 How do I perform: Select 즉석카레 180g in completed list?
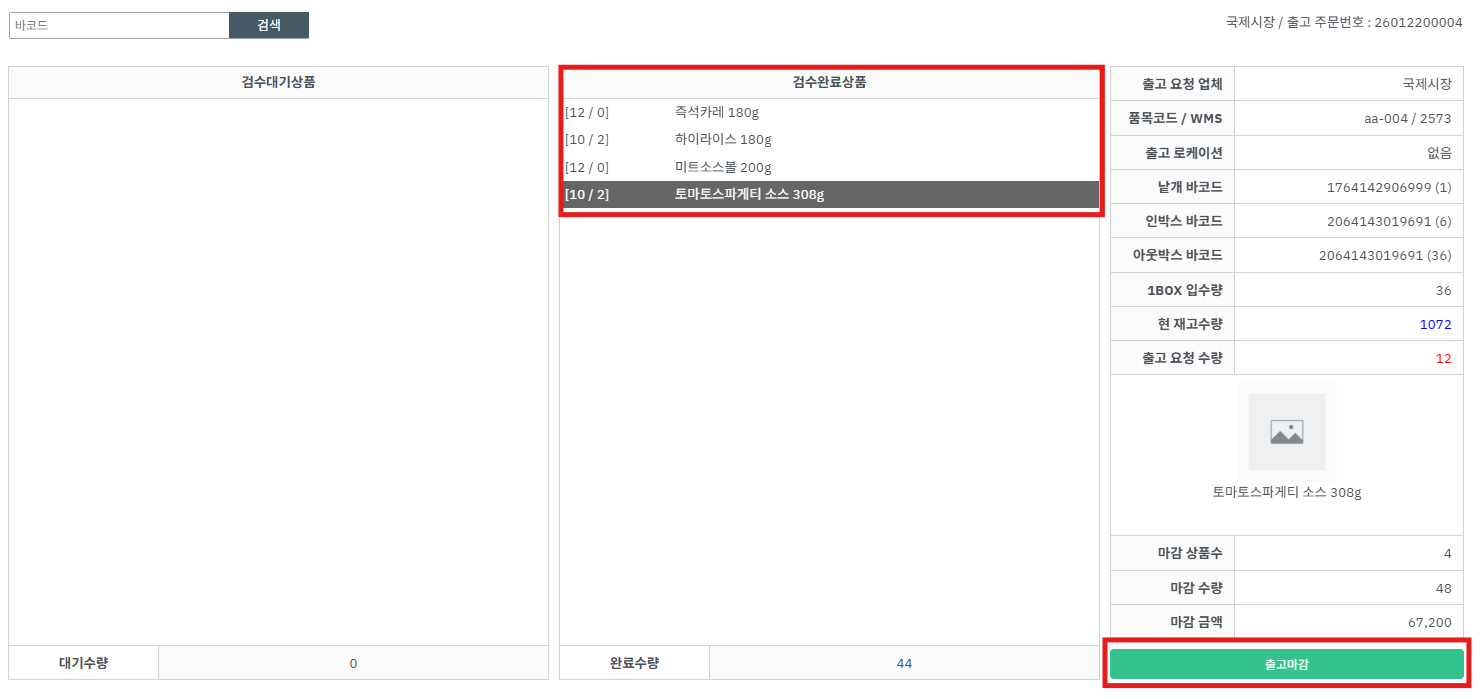(x=716, y=113)
